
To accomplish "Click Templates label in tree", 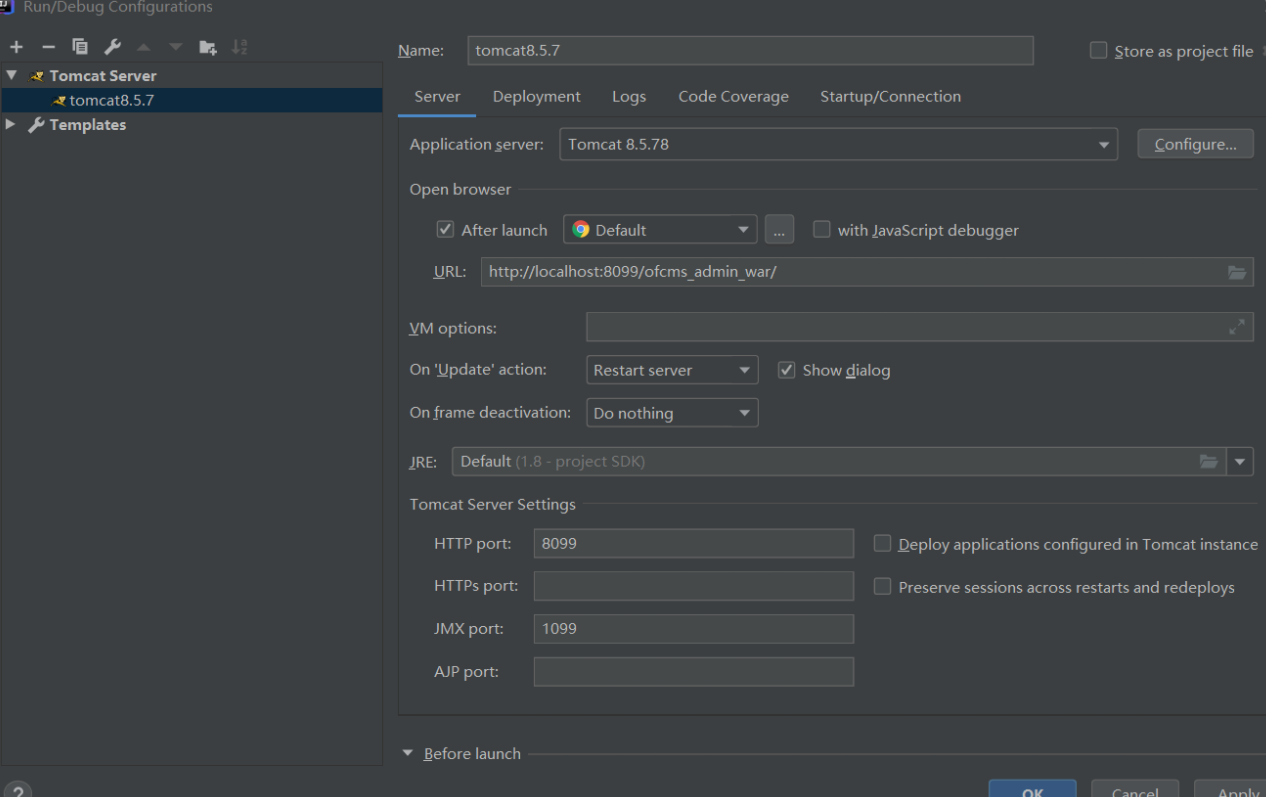I will (88, 125).
